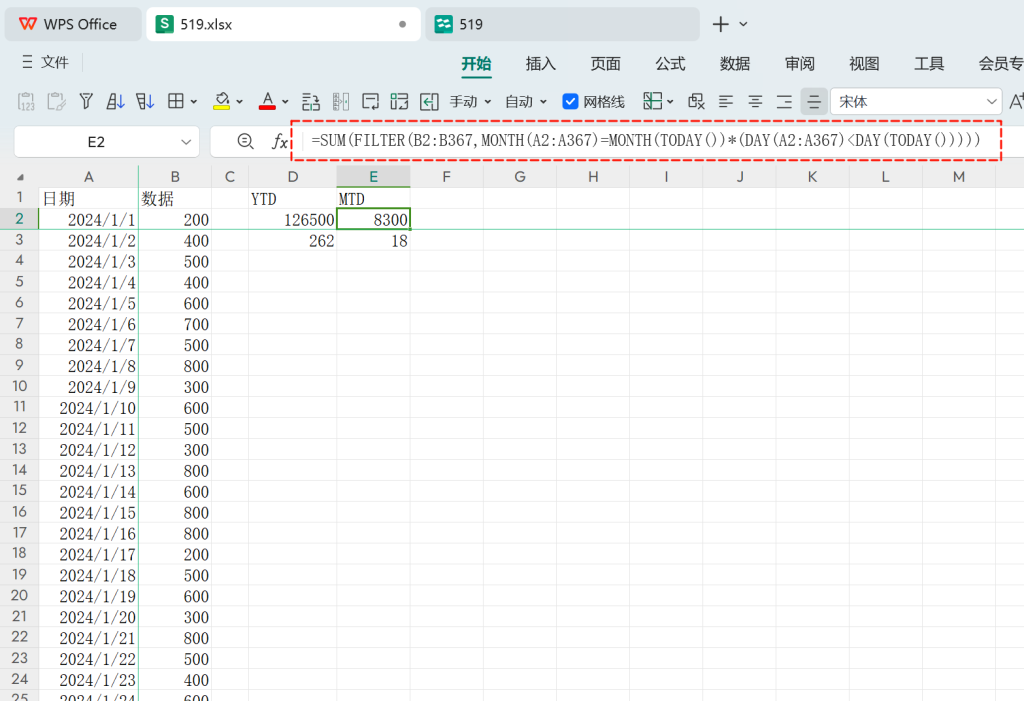
Task: Click the cell borders grid icon
Action: [x=176, y=101]
